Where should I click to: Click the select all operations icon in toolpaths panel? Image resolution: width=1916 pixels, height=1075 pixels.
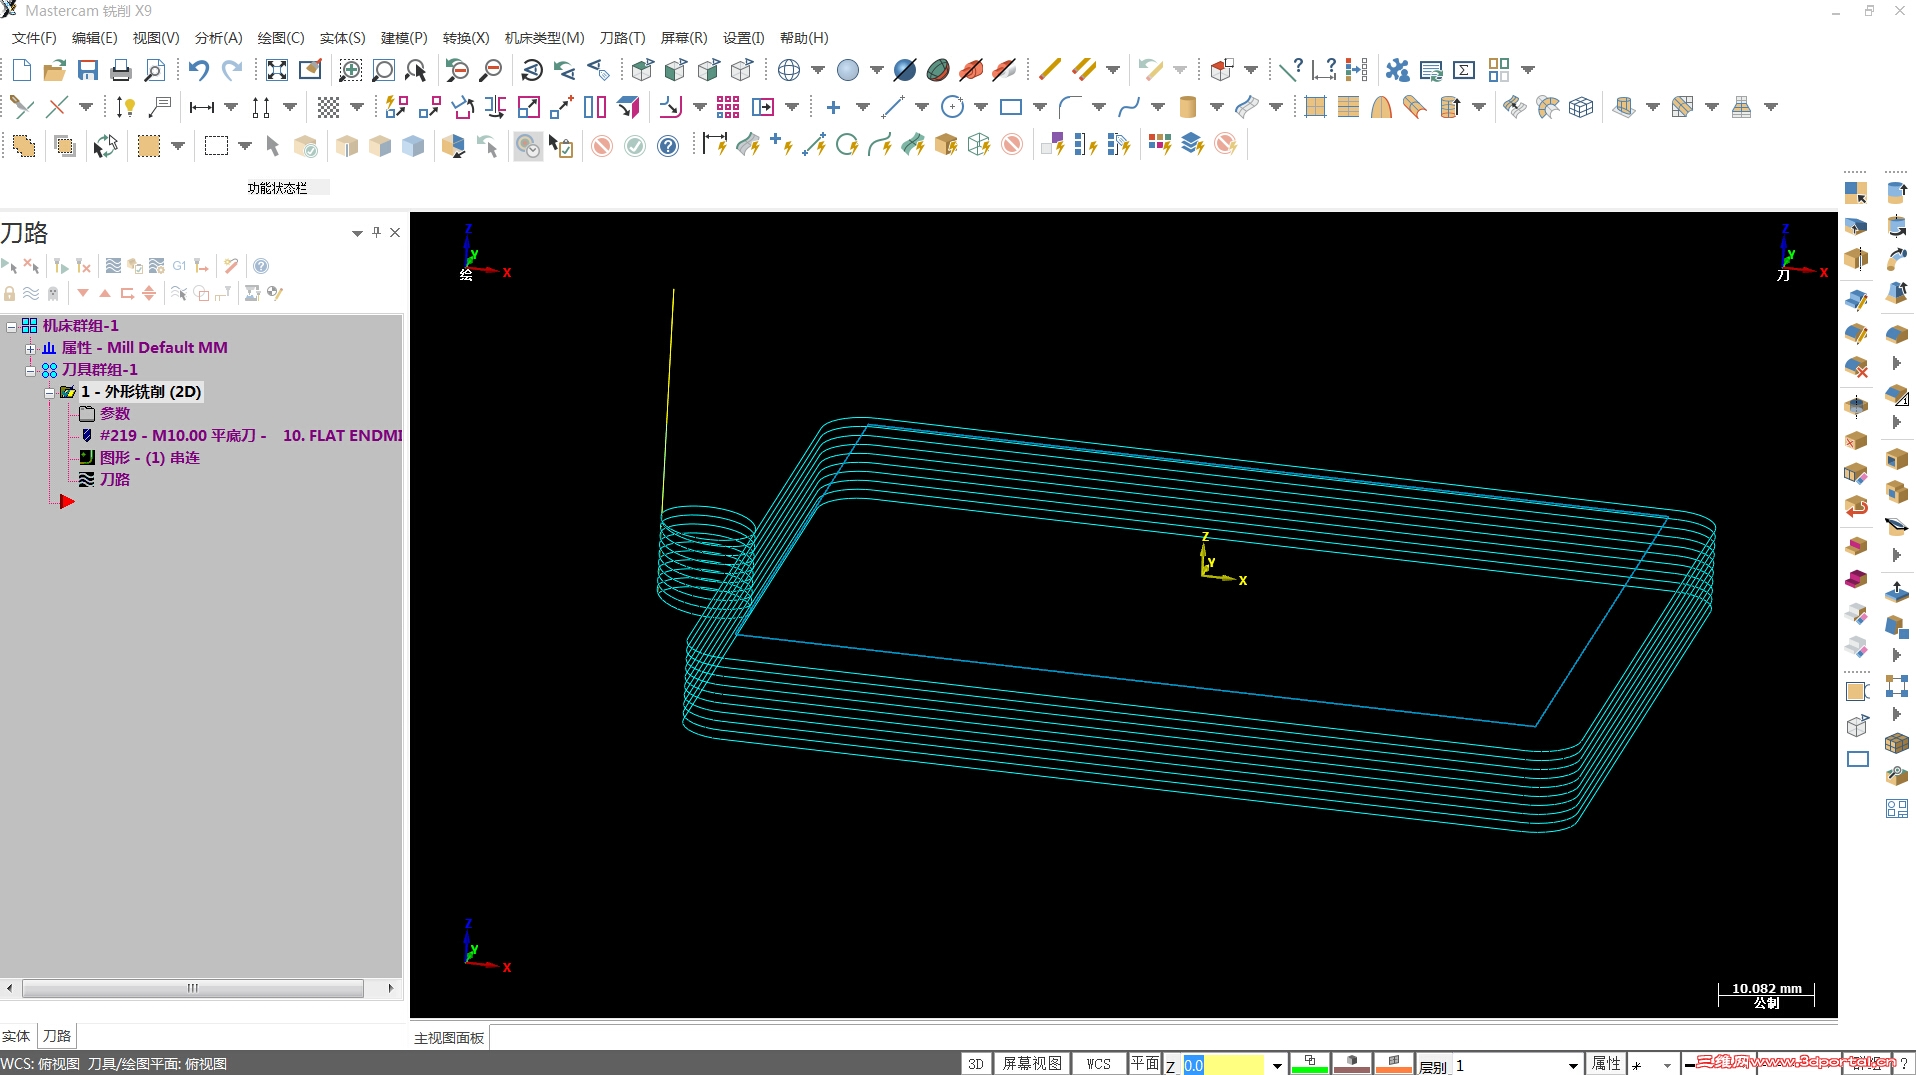point(9,266)
